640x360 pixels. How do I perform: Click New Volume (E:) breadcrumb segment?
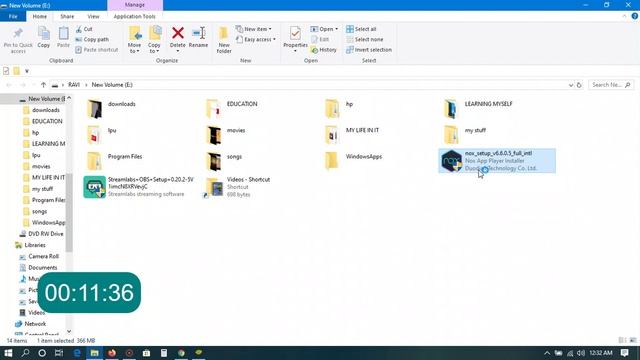(112, 85)
